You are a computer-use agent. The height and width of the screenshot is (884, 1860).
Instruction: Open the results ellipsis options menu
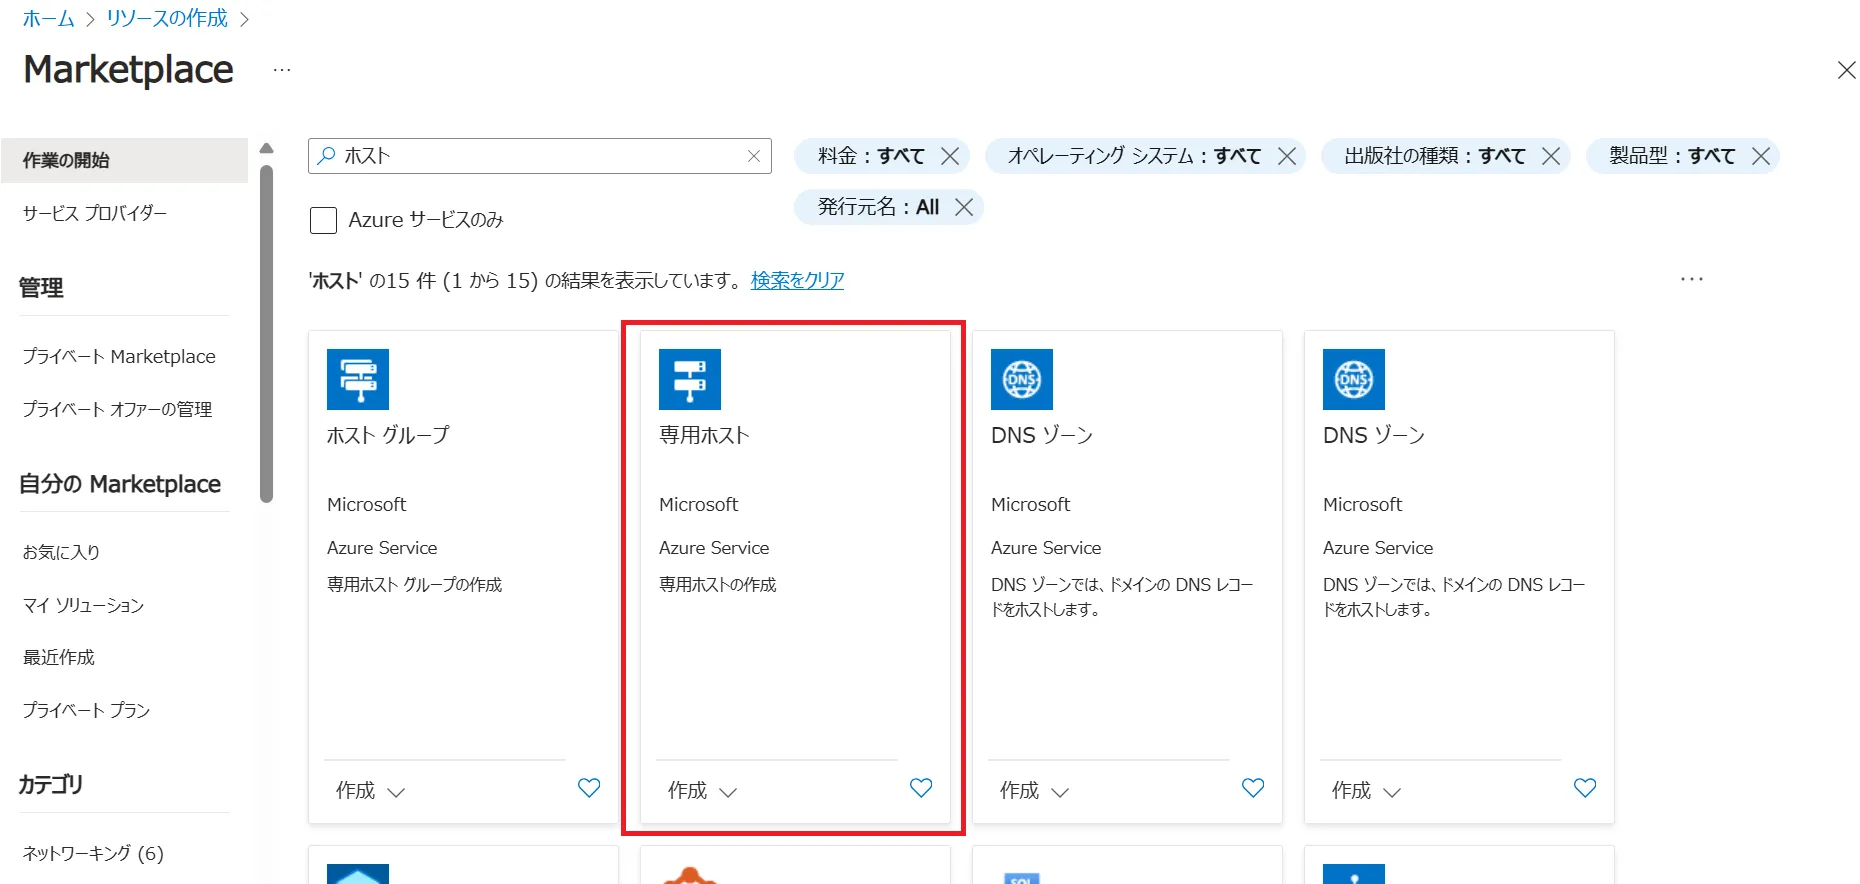click(x=1692, y=279)
